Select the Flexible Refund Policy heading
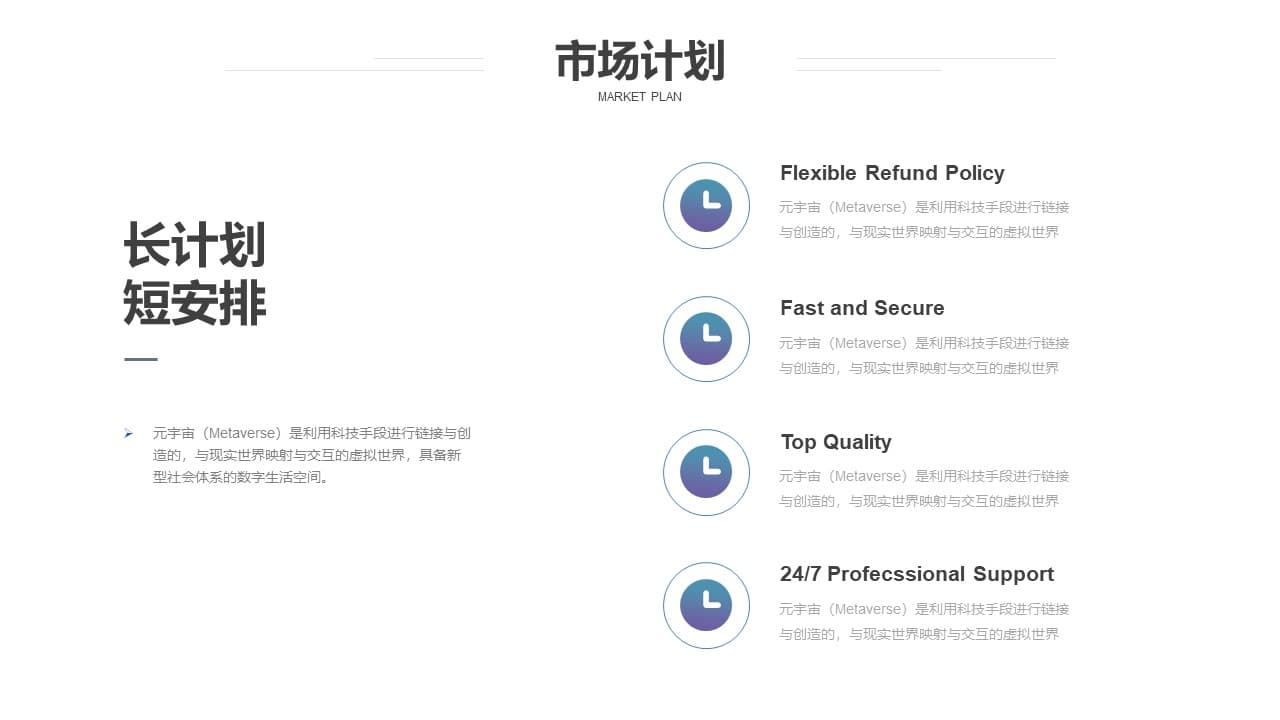 892,173
